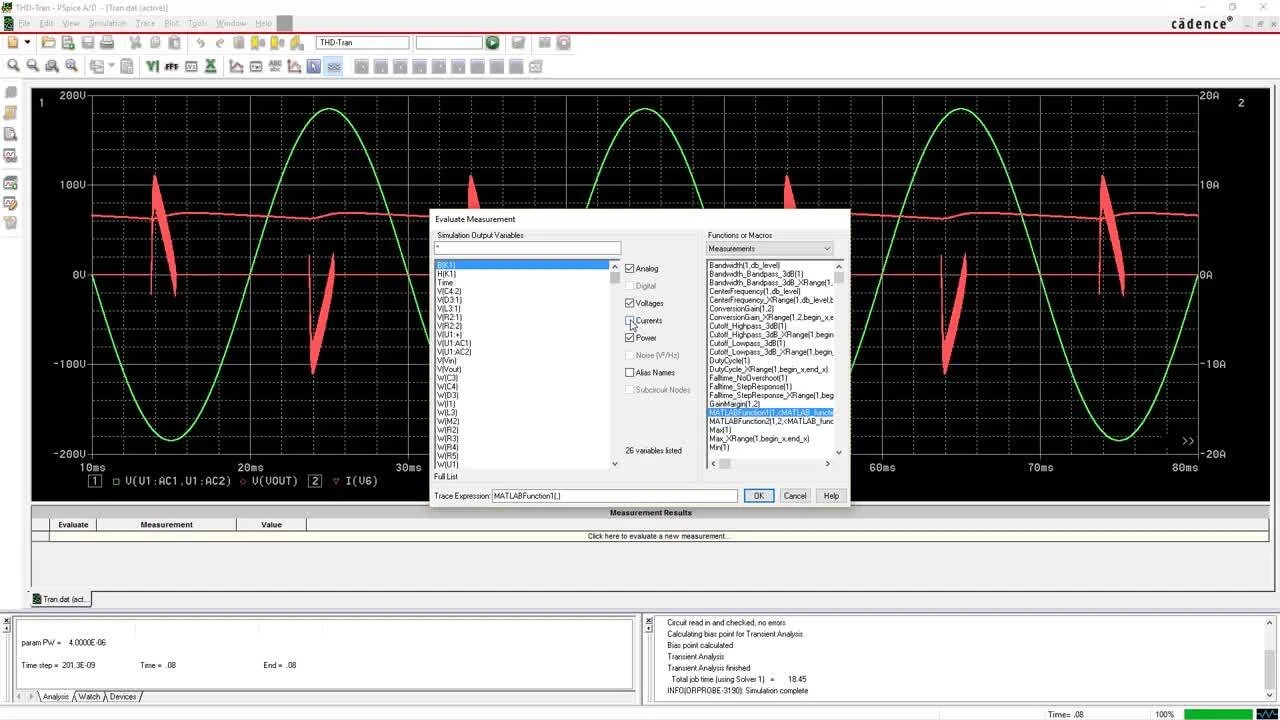Open the File menu
The width and height of the screenshot is (1280, 720).
[x=24, y=23]
